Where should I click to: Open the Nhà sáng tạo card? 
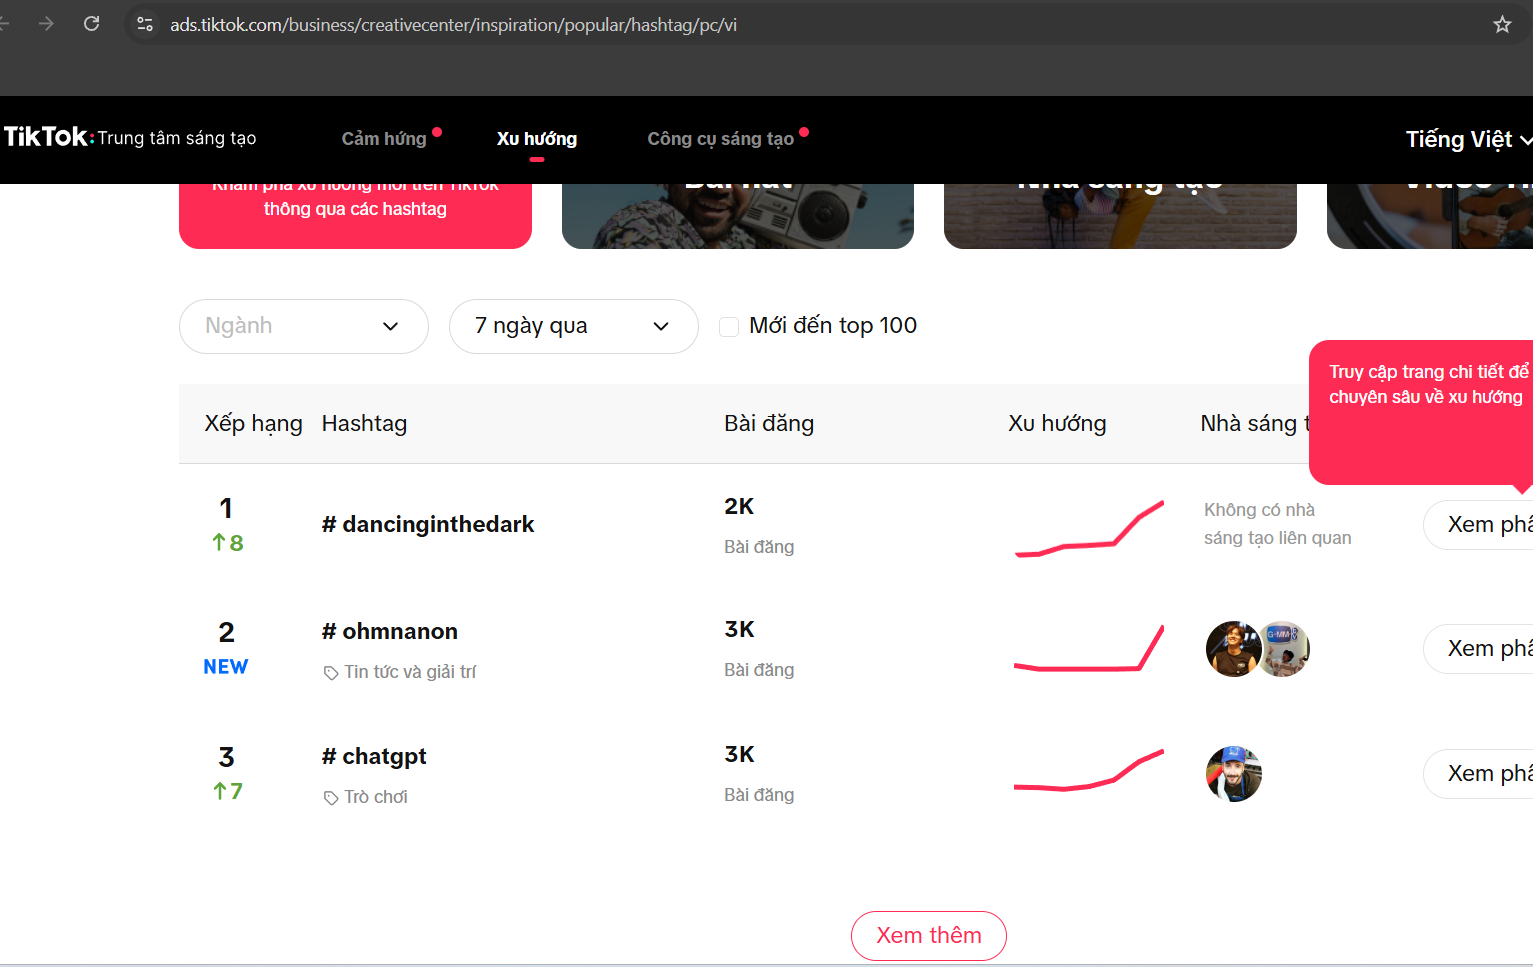pos(1120,216)
